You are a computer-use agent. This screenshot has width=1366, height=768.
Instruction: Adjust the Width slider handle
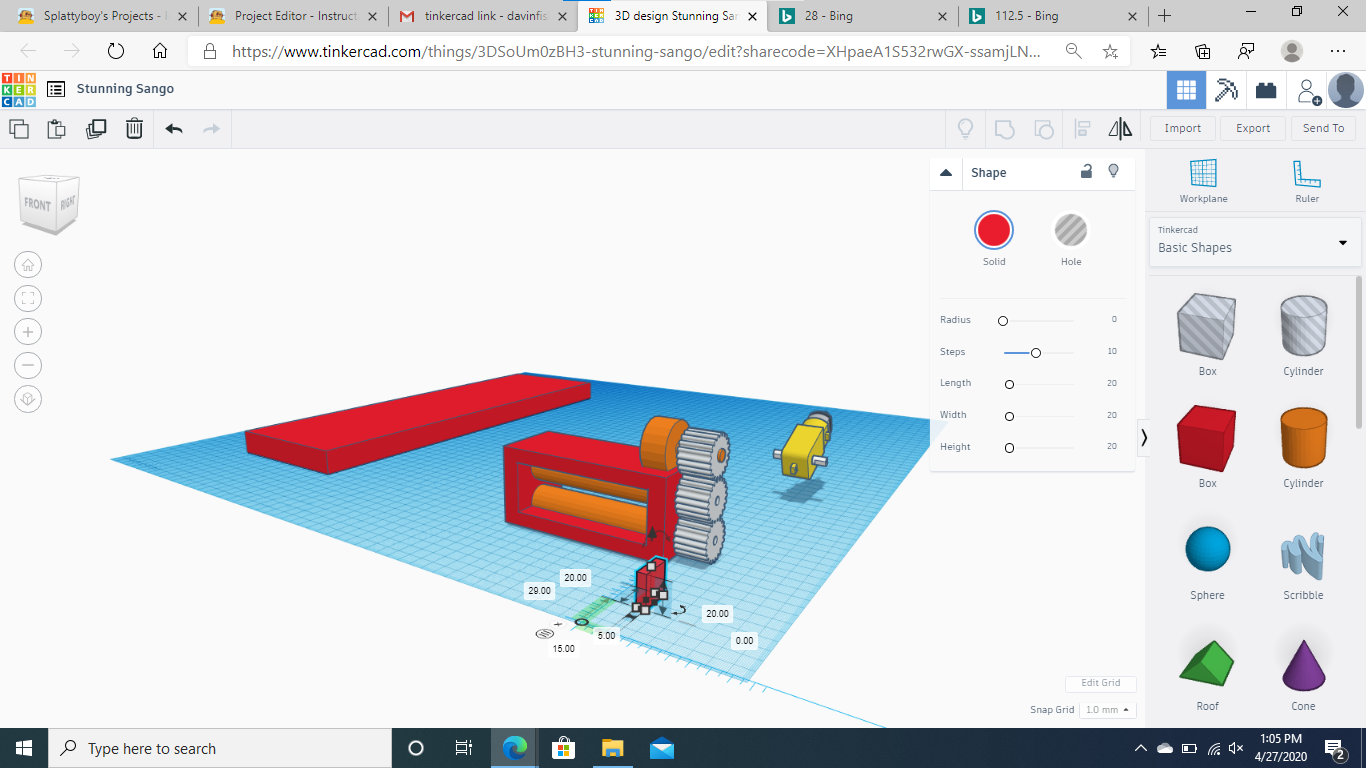tap(1009, 416)
